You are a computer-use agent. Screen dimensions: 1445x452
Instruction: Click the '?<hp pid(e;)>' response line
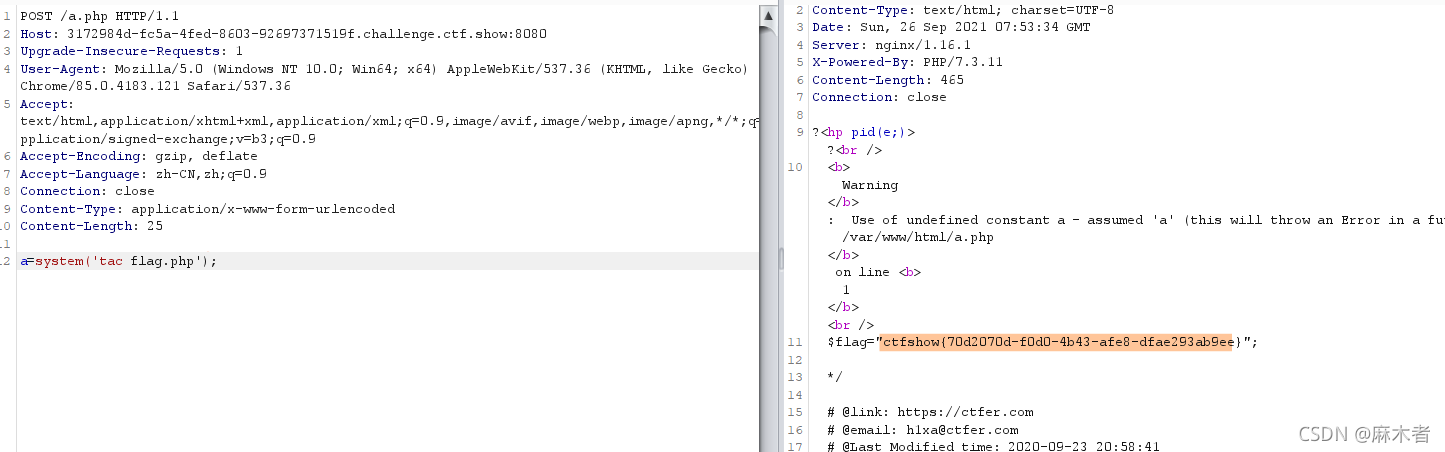pos(863,132)
